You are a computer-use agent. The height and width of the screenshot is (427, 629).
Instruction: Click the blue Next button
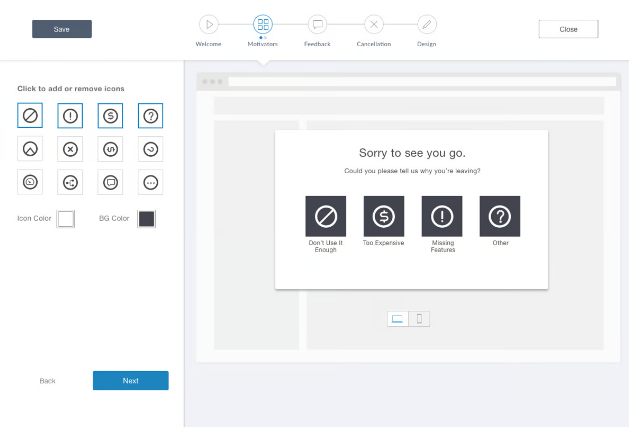pos(131,380)
